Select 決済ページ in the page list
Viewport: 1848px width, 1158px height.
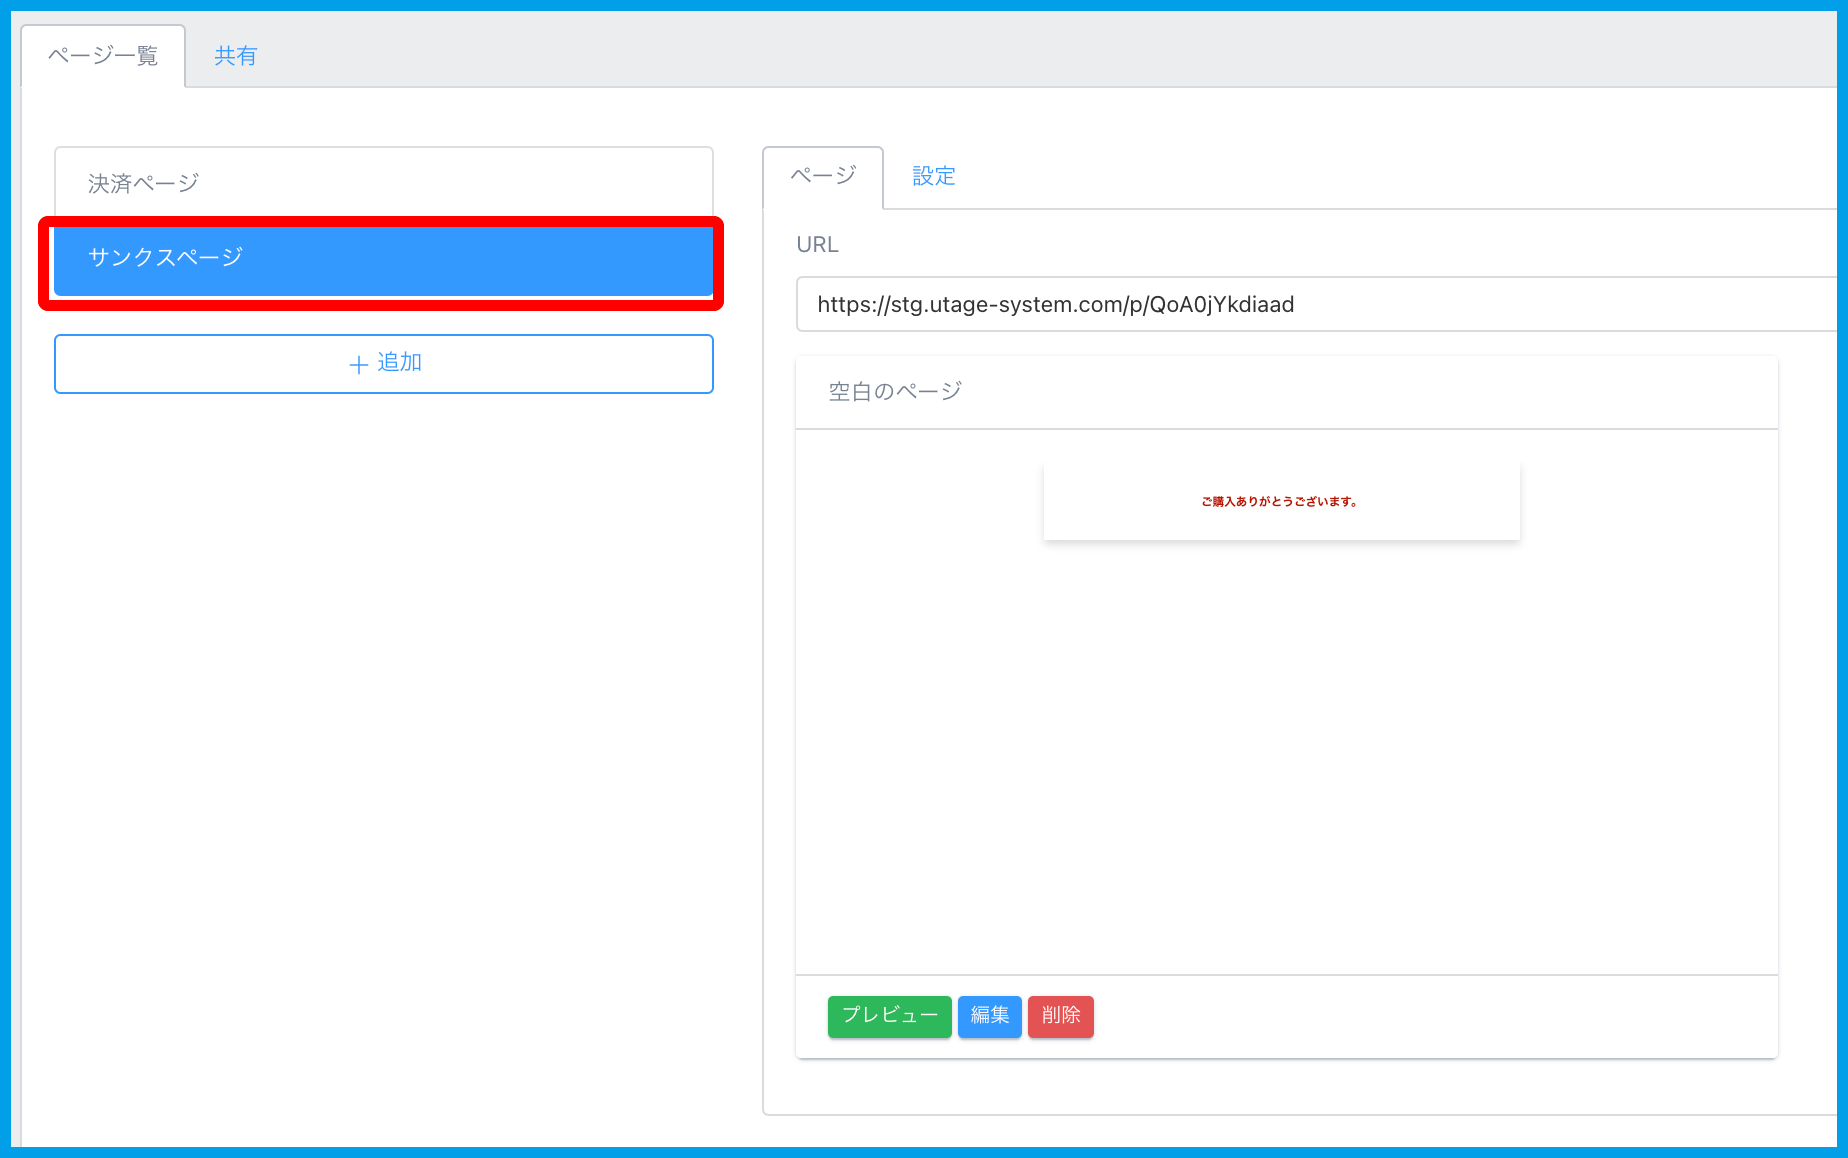pos(383,183)
